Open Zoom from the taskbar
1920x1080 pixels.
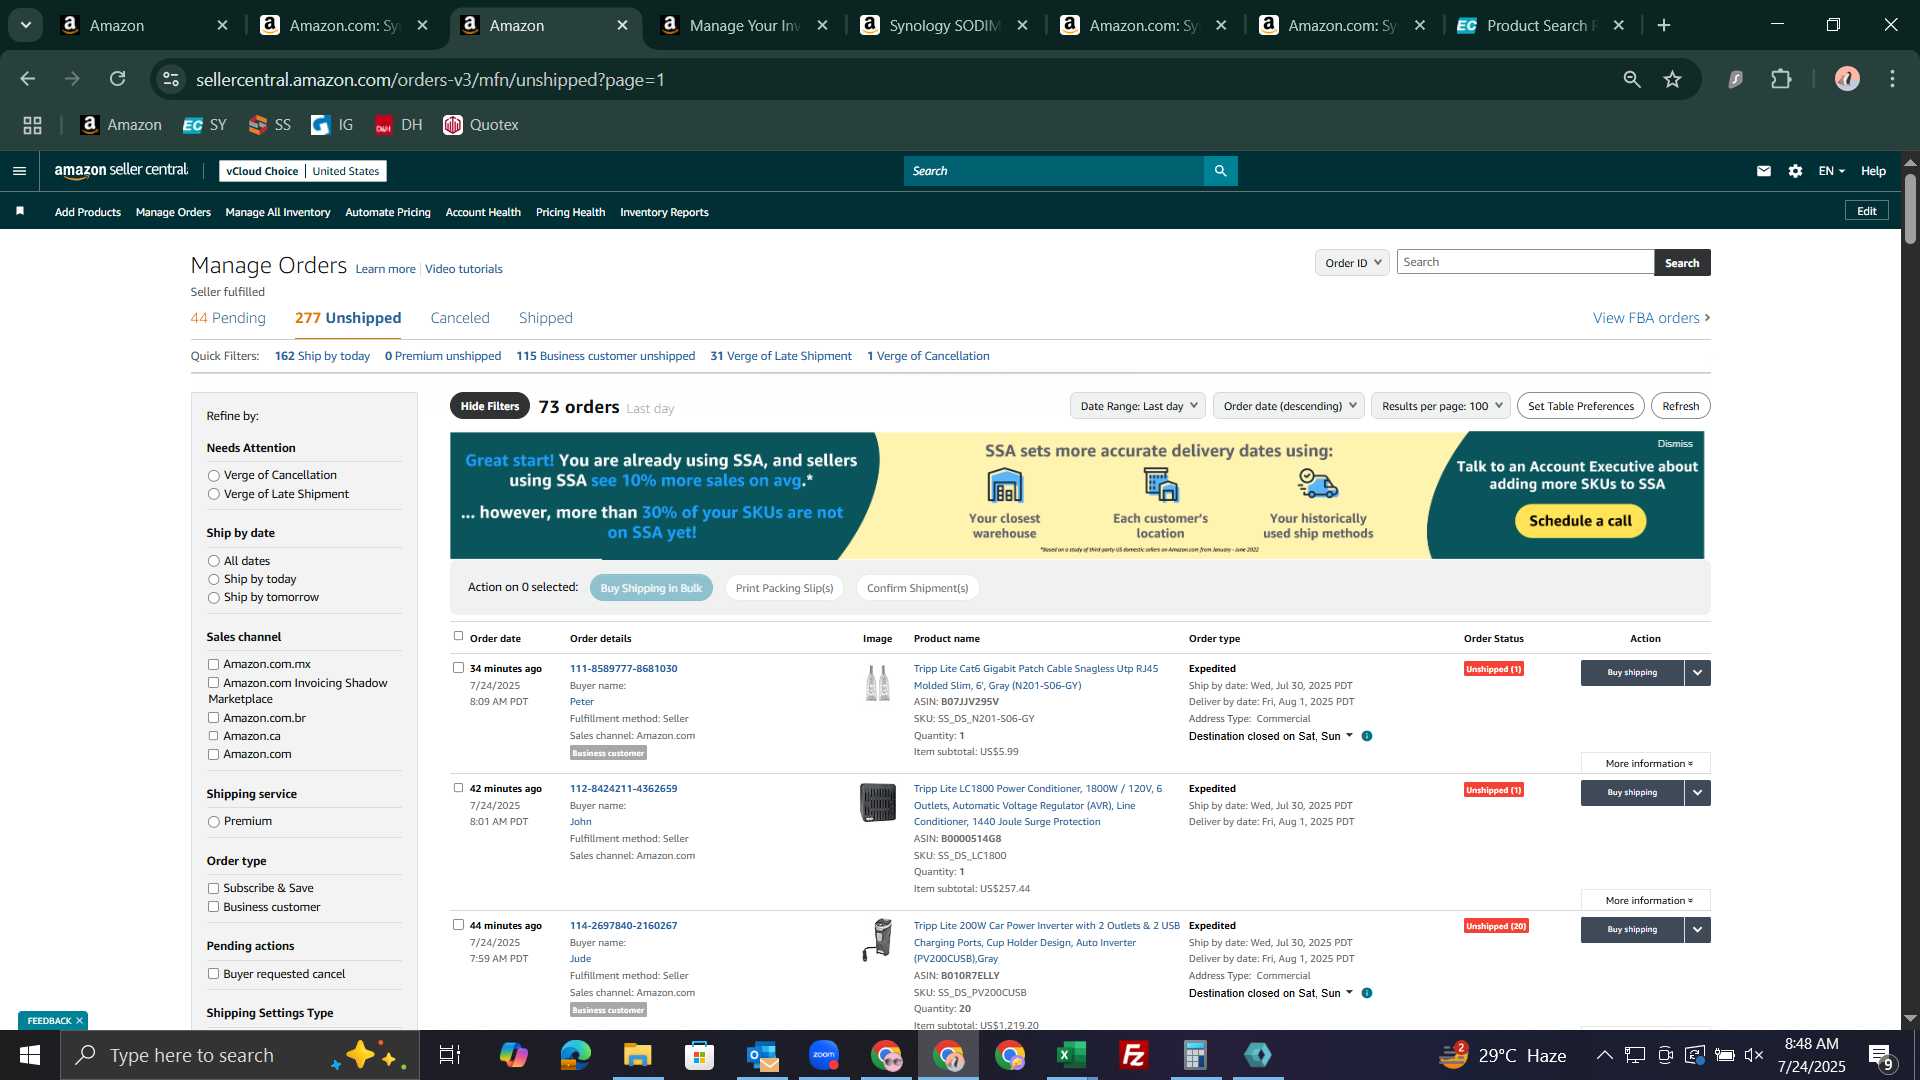click(824, 1055)
